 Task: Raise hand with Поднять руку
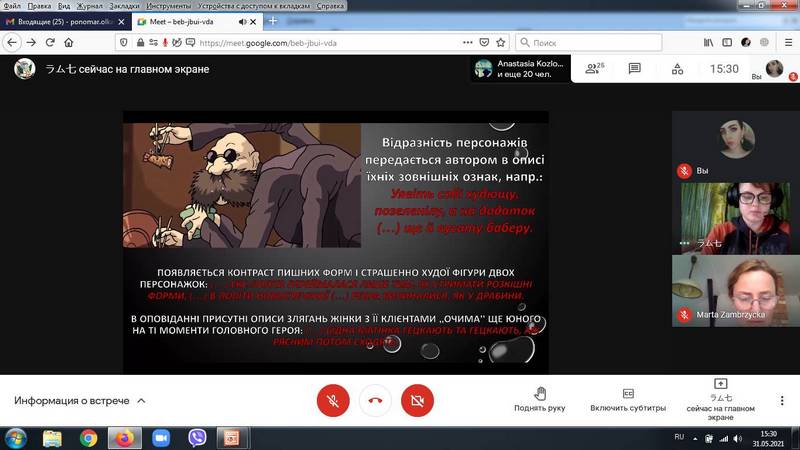click(540, 399)
